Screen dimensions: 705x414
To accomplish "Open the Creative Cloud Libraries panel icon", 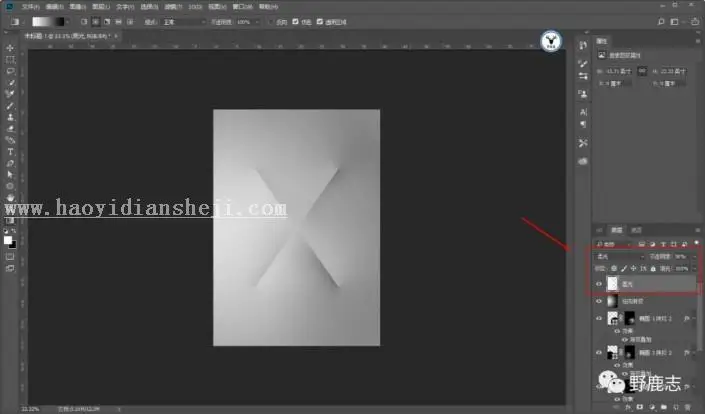I will click(583, 161).
